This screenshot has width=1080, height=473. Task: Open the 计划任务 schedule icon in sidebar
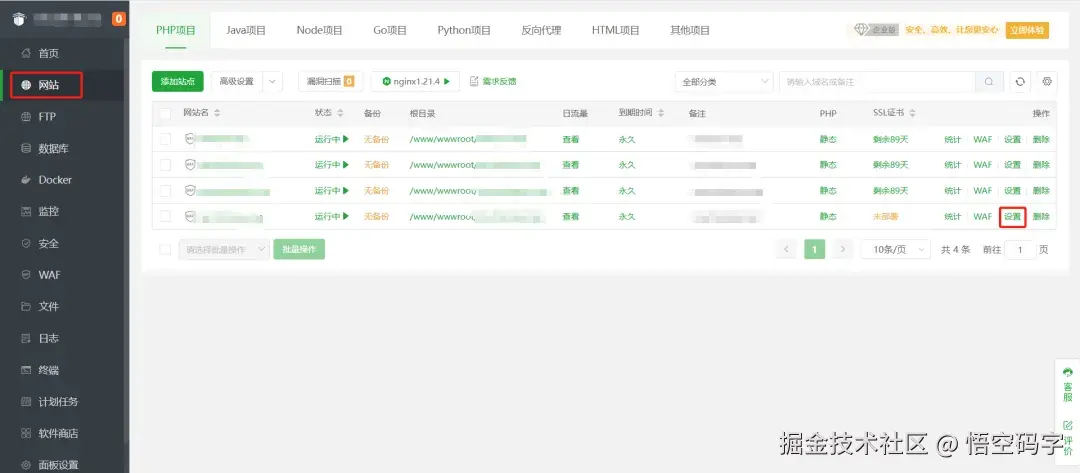tap(26, 402)
